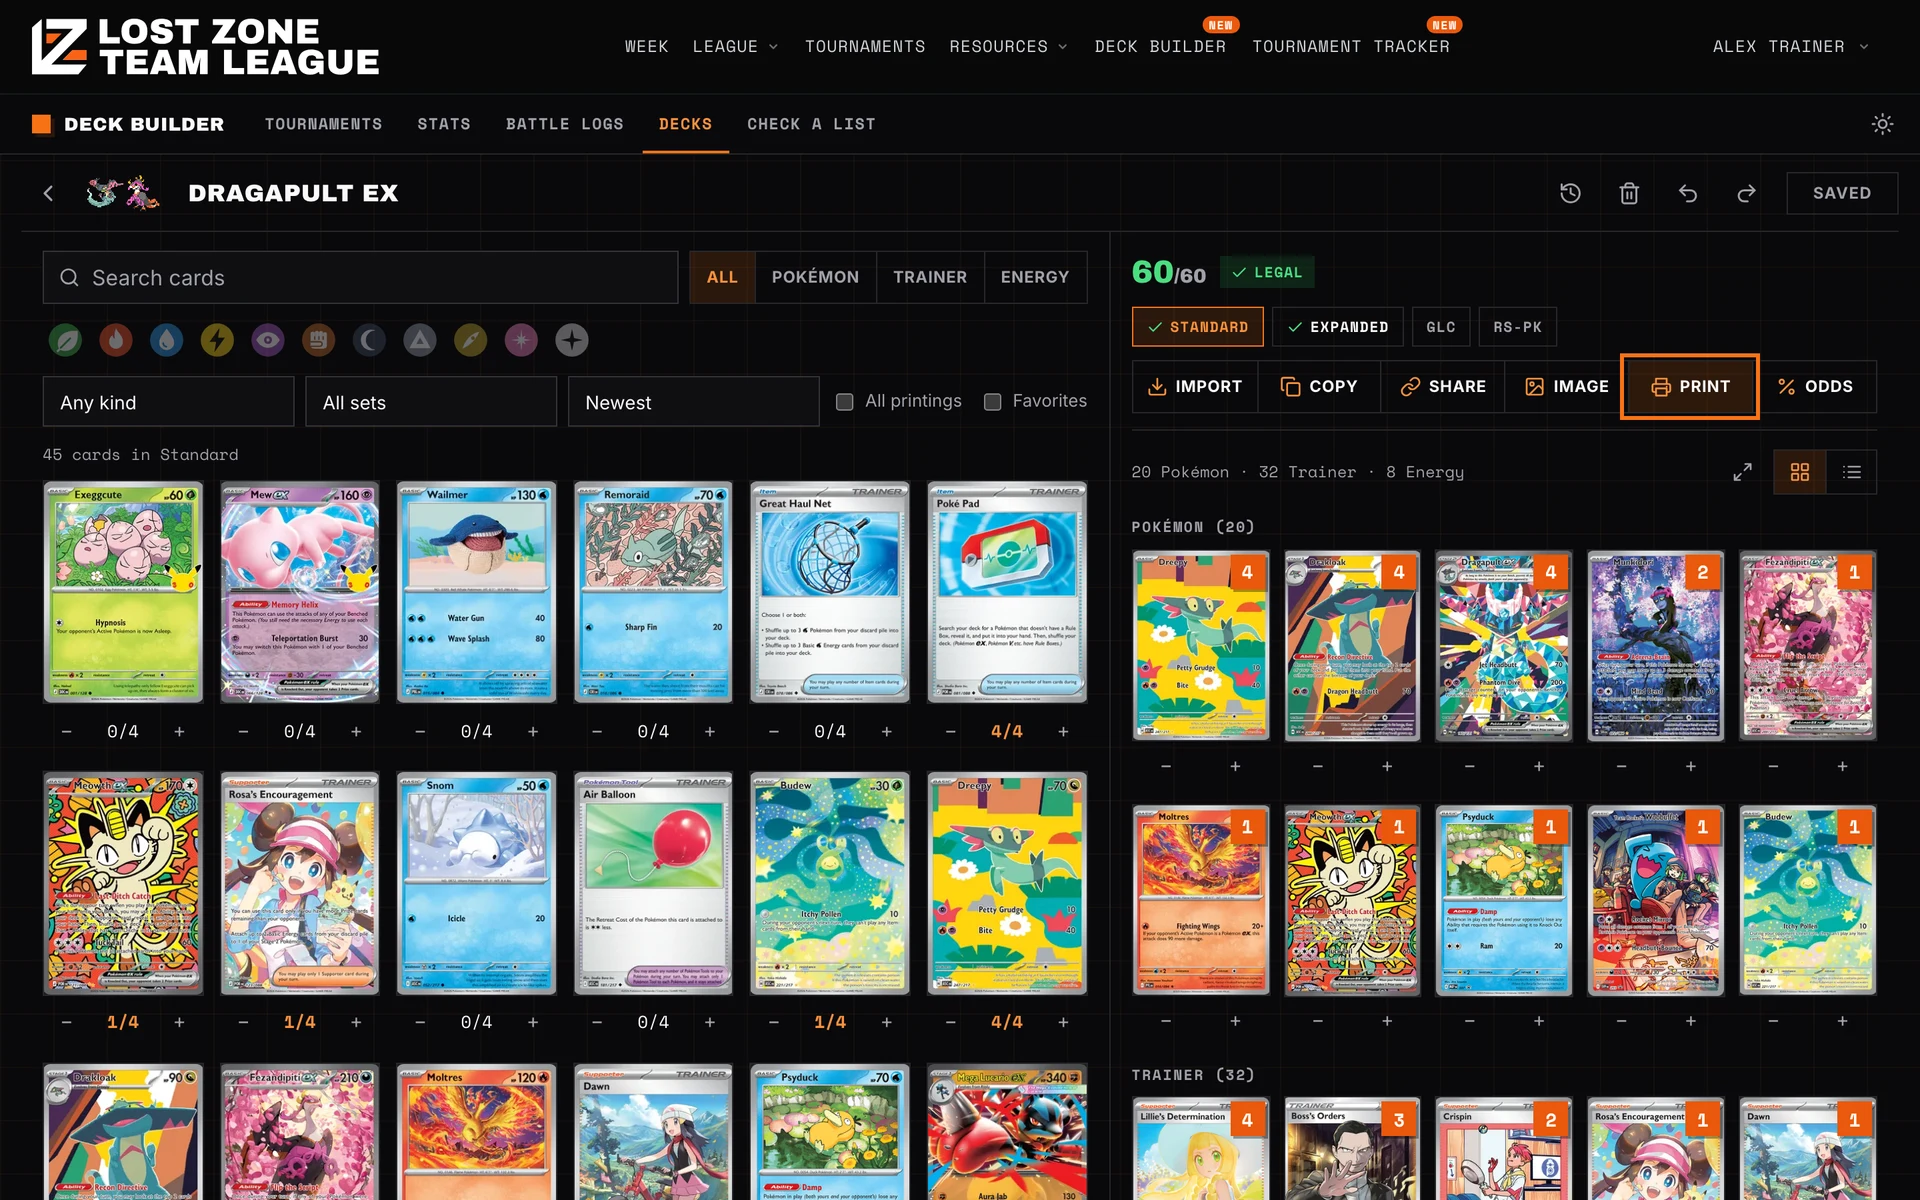The image size is (1920, 1200).
Task: Open Deck Builder in top navigation
Action: [1160, 47]
